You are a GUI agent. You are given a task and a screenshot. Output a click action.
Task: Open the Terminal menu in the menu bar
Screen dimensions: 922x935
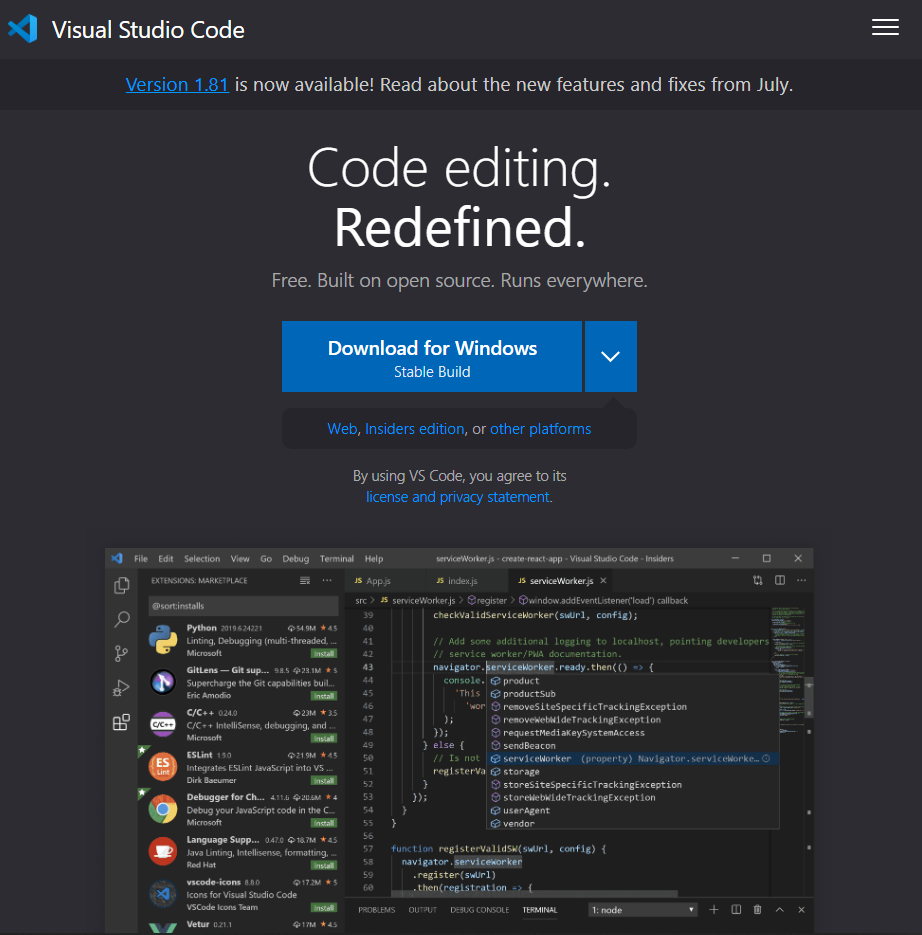click(337, 559)
